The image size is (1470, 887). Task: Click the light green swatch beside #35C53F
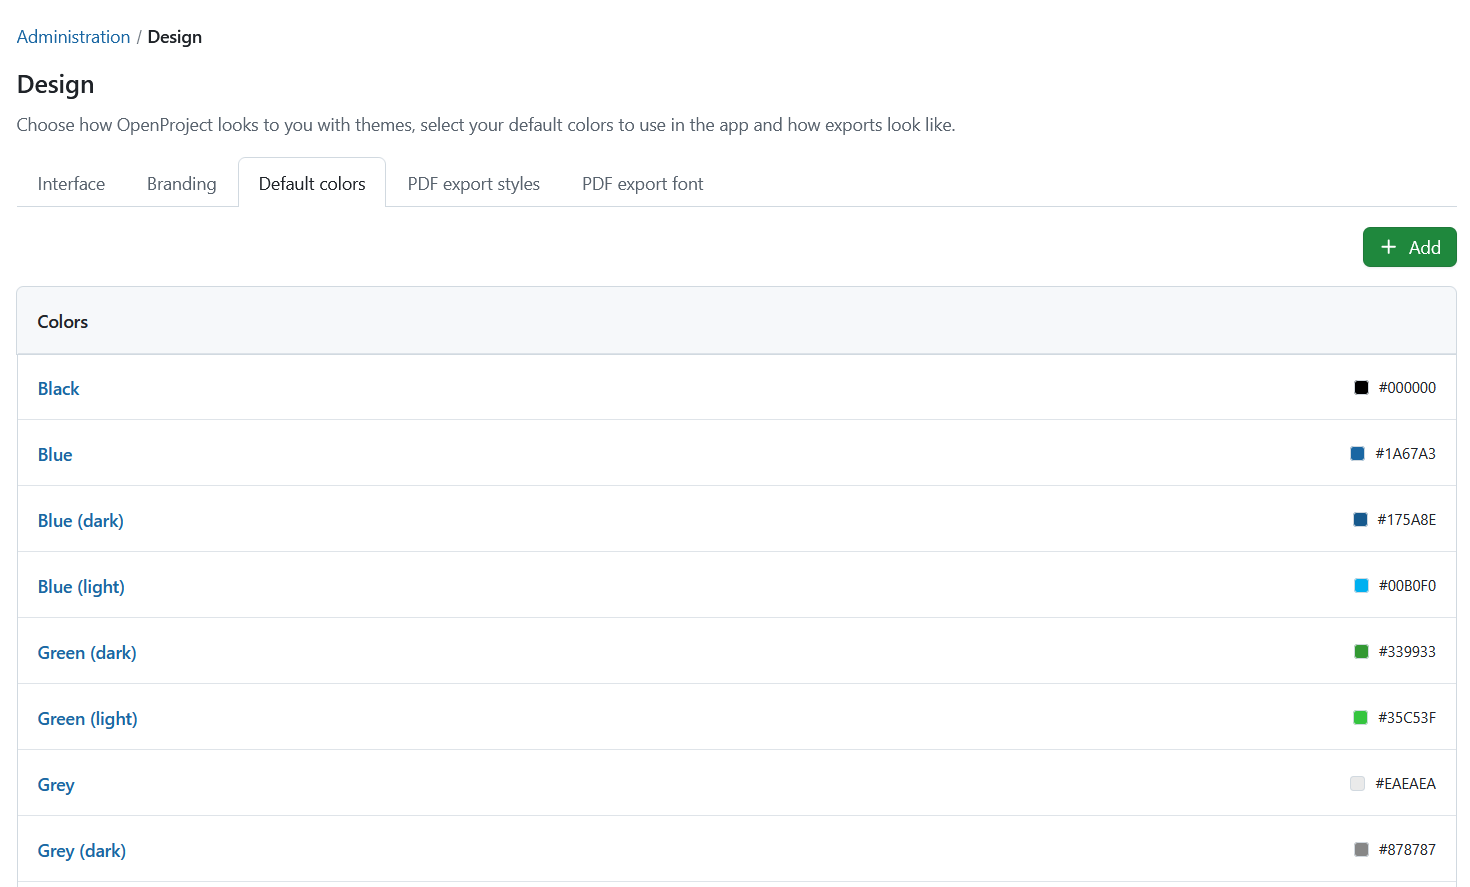tap(1360, 718)
